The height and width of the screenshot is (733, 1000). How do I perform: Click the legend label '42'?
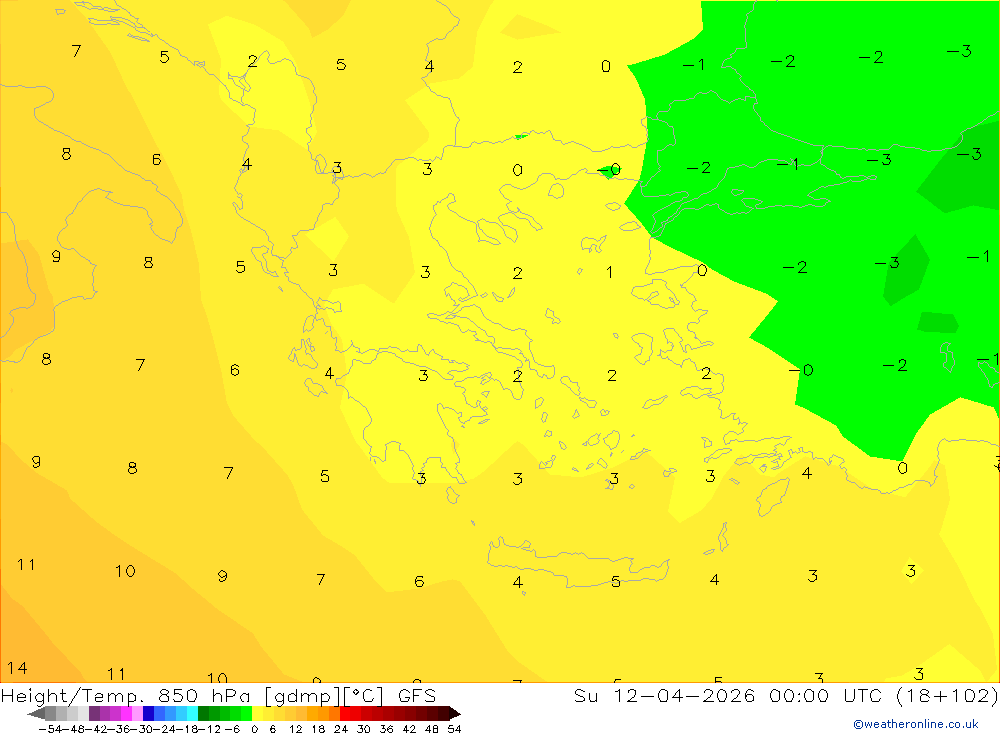pyautogui.click(x=409, y=729)
